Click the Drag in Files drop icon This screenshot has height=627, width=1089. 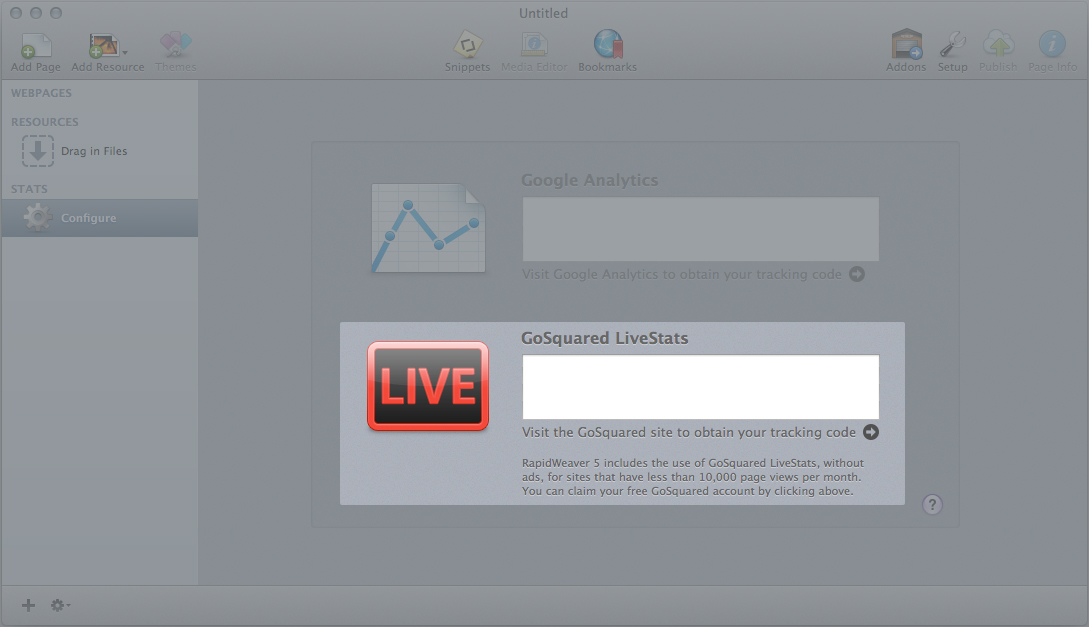click(38, 151)
